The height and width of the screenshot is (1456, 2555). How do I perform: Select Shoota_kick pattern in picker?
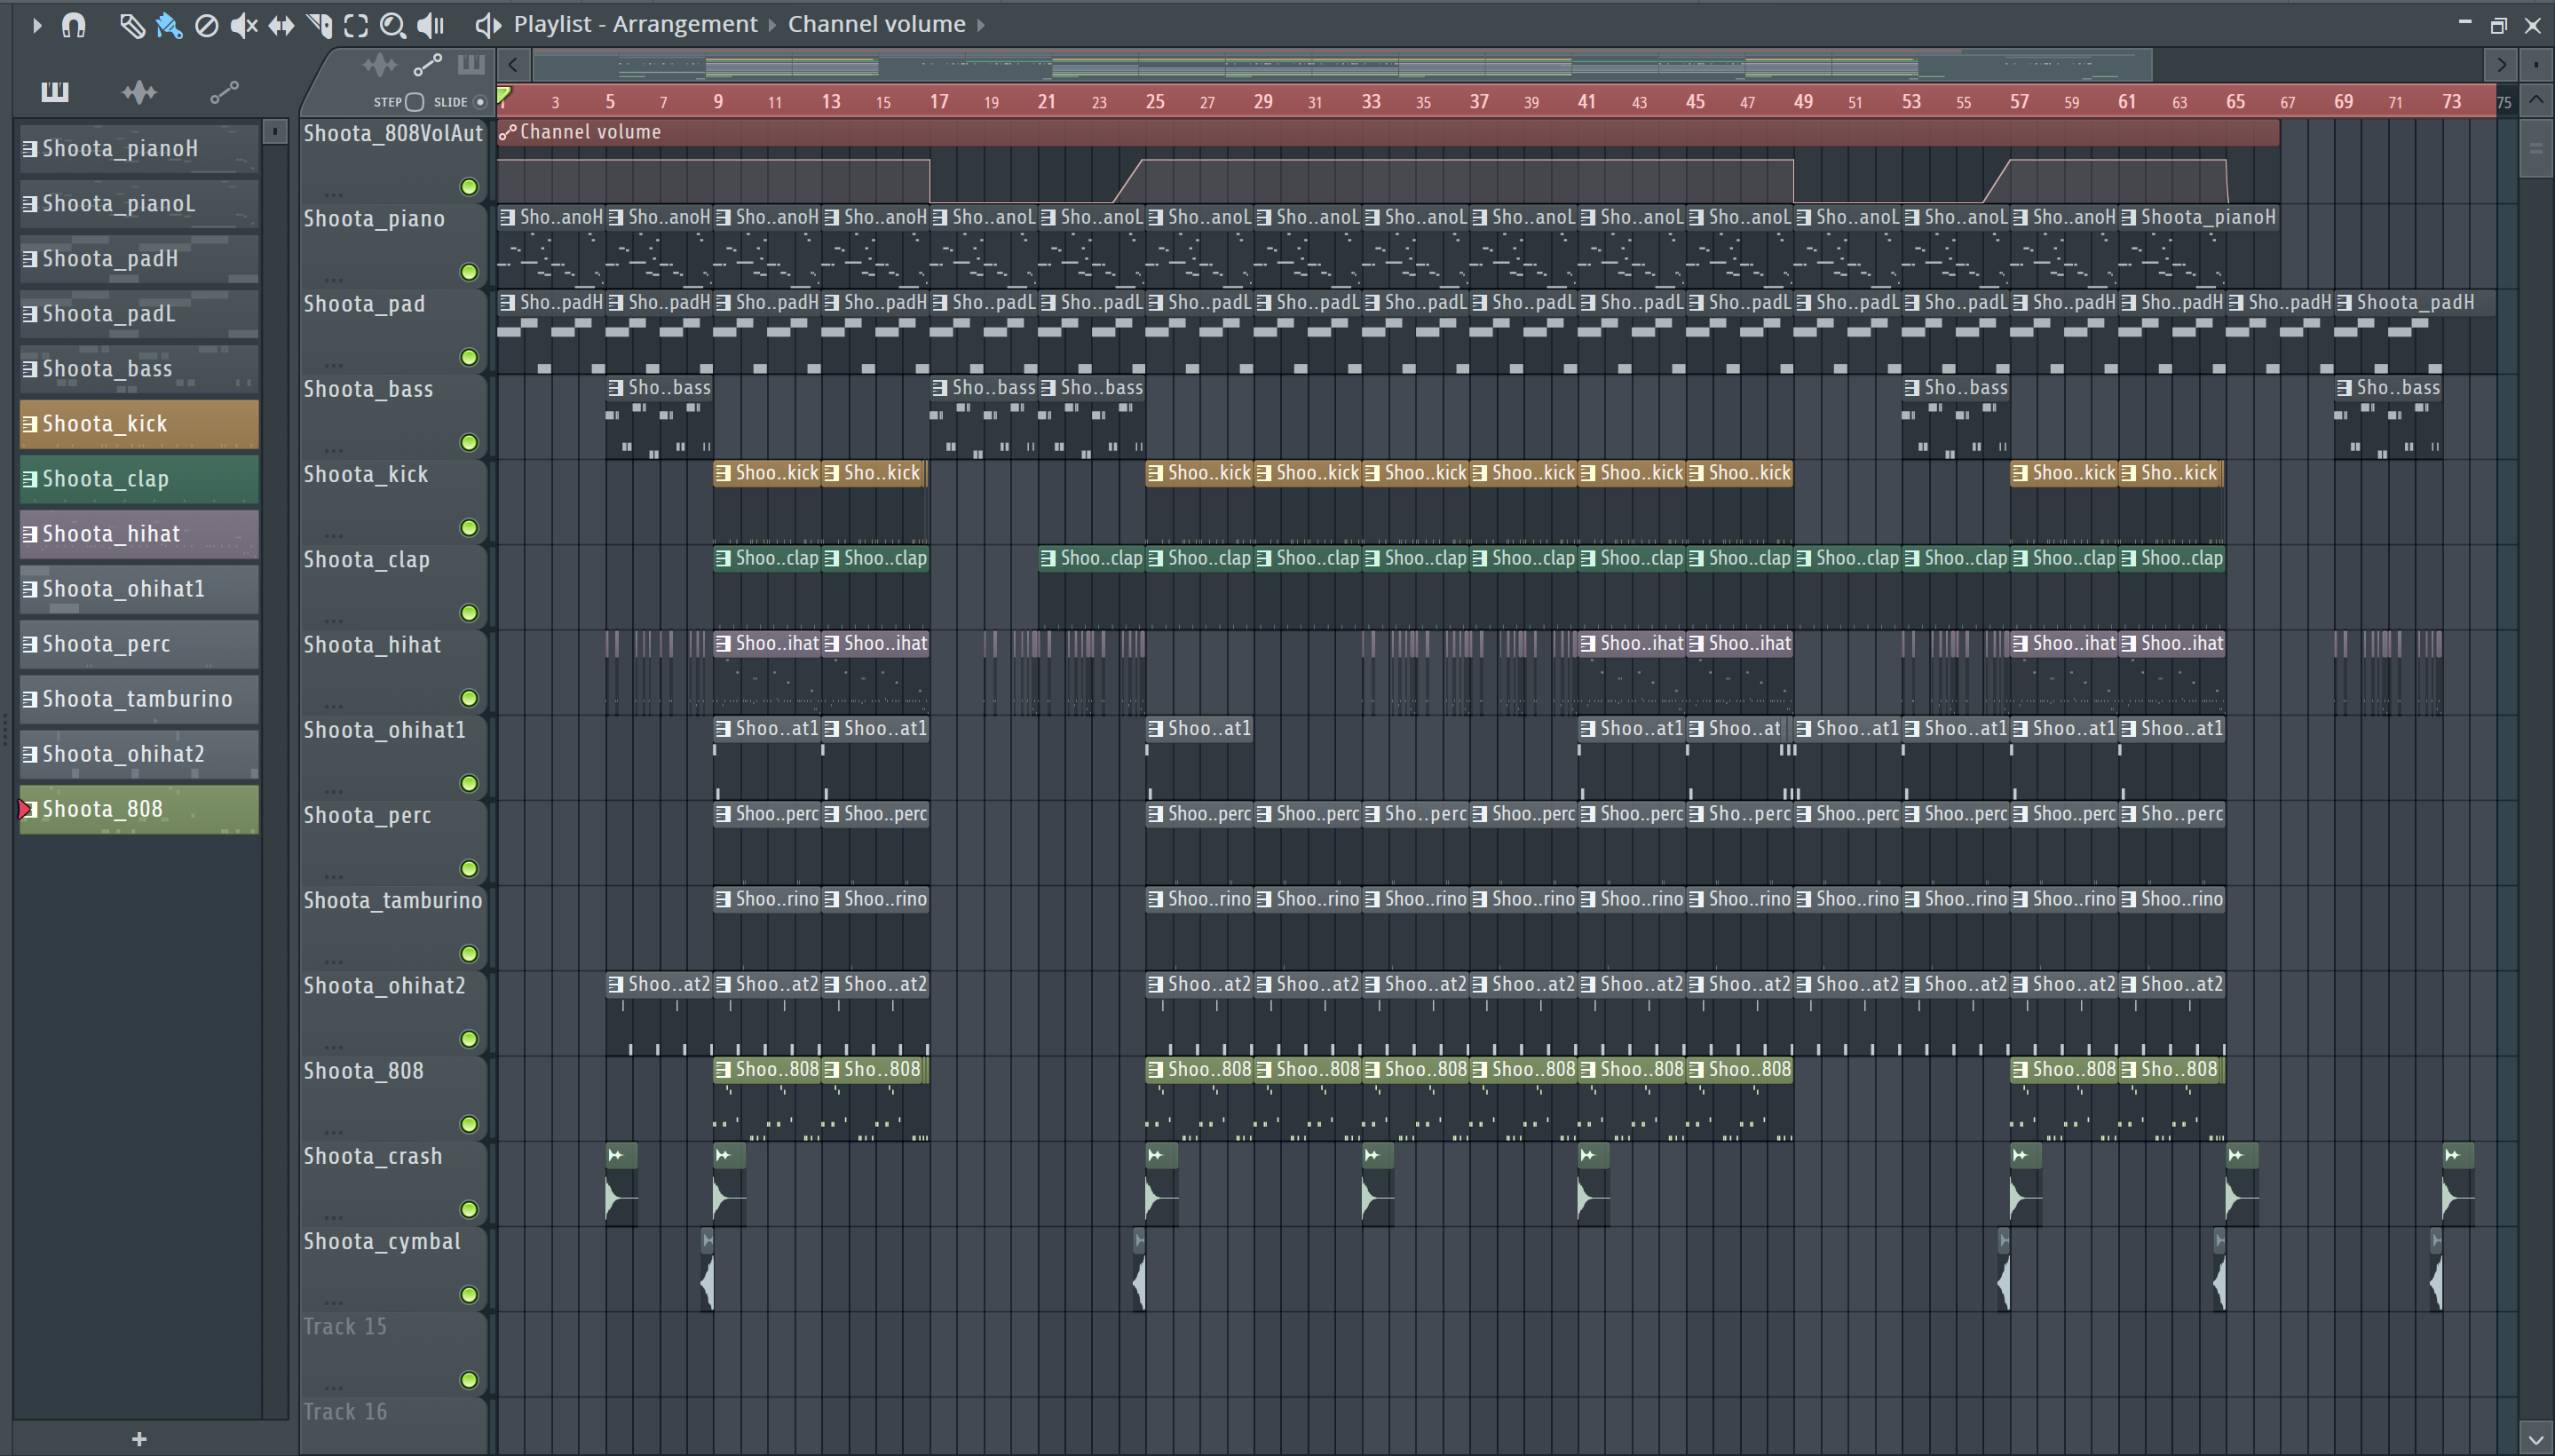(139, 424)
